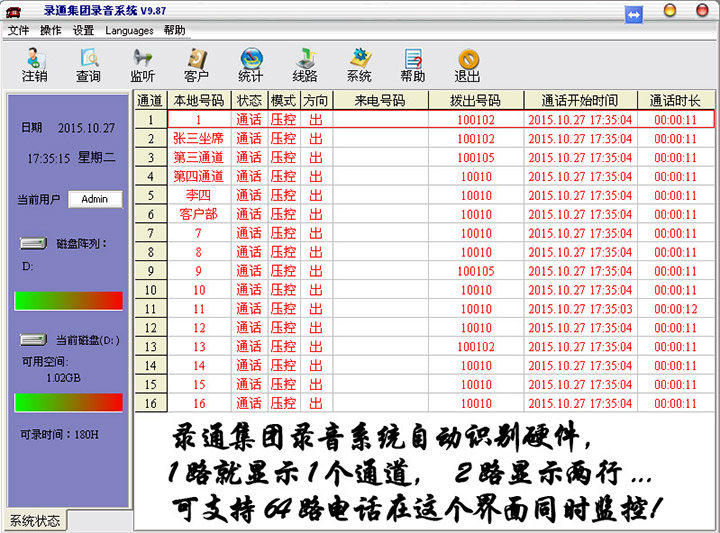The height and width of the screenshot is (533, 720).
Task: Select the 第四通道 local number cell
Action: click(199, 176)
